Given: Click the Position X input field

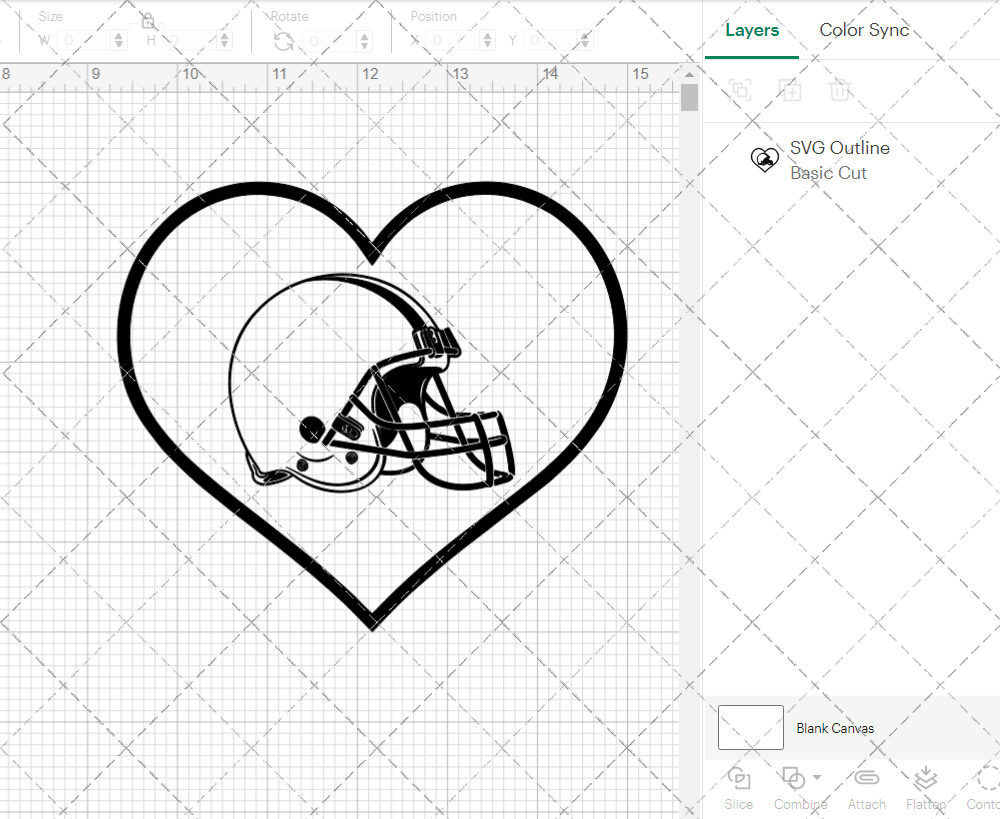Looking at the screenshot, I should [452, 41].
